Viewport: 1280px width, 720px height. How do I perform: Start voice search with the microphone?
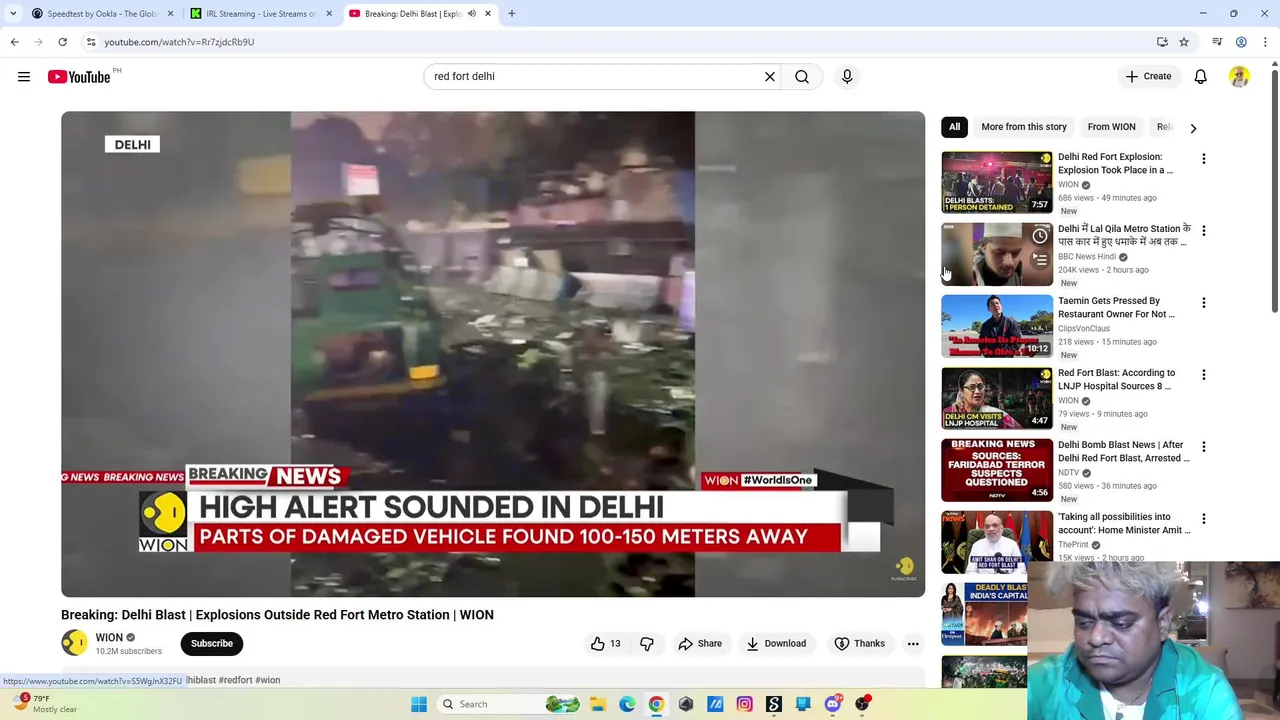click(x=847, y=76)
